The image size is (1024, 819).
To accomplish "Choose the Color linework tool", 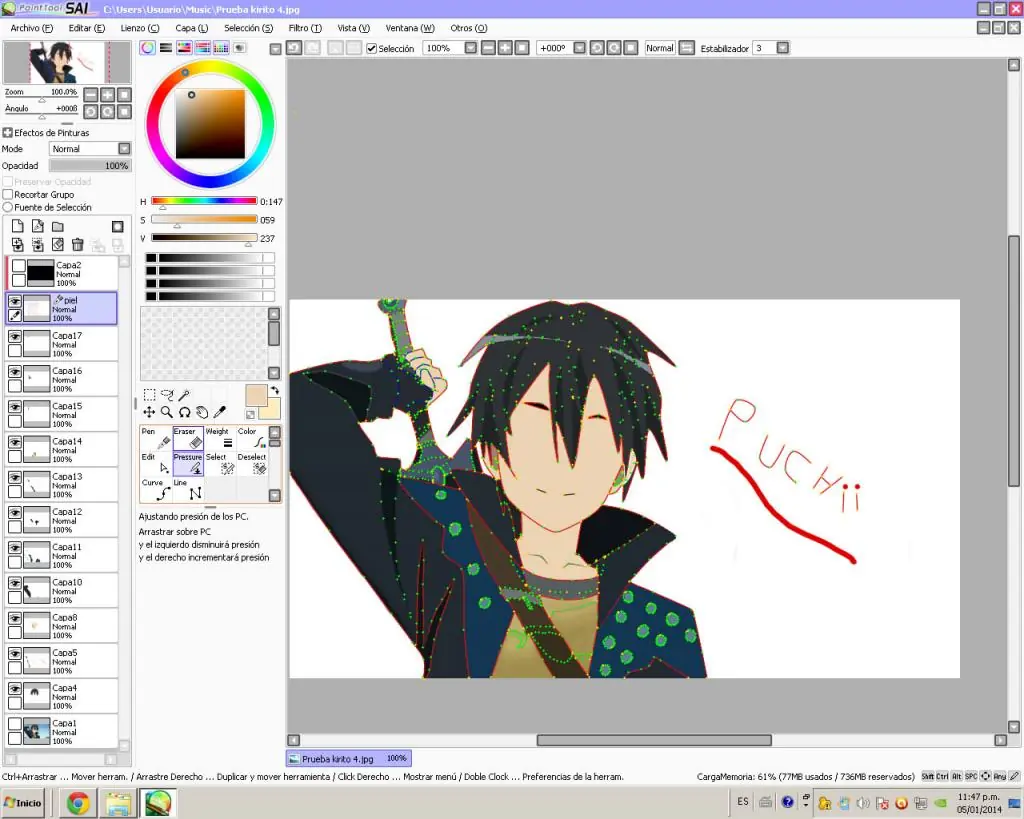I will (x=252, y=439).
